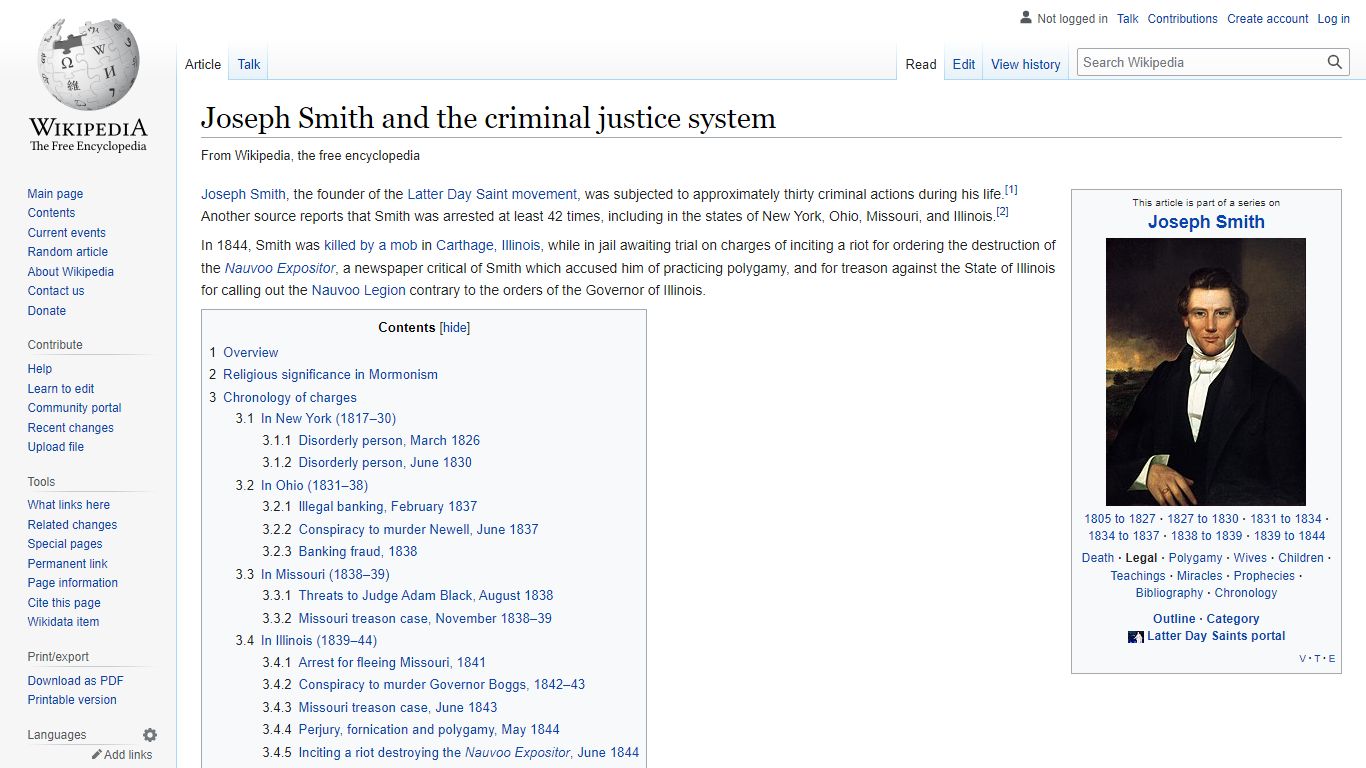This screenshot has width=1366, height=768.
Task: Open Special pages link
Action: coord(65,544)
